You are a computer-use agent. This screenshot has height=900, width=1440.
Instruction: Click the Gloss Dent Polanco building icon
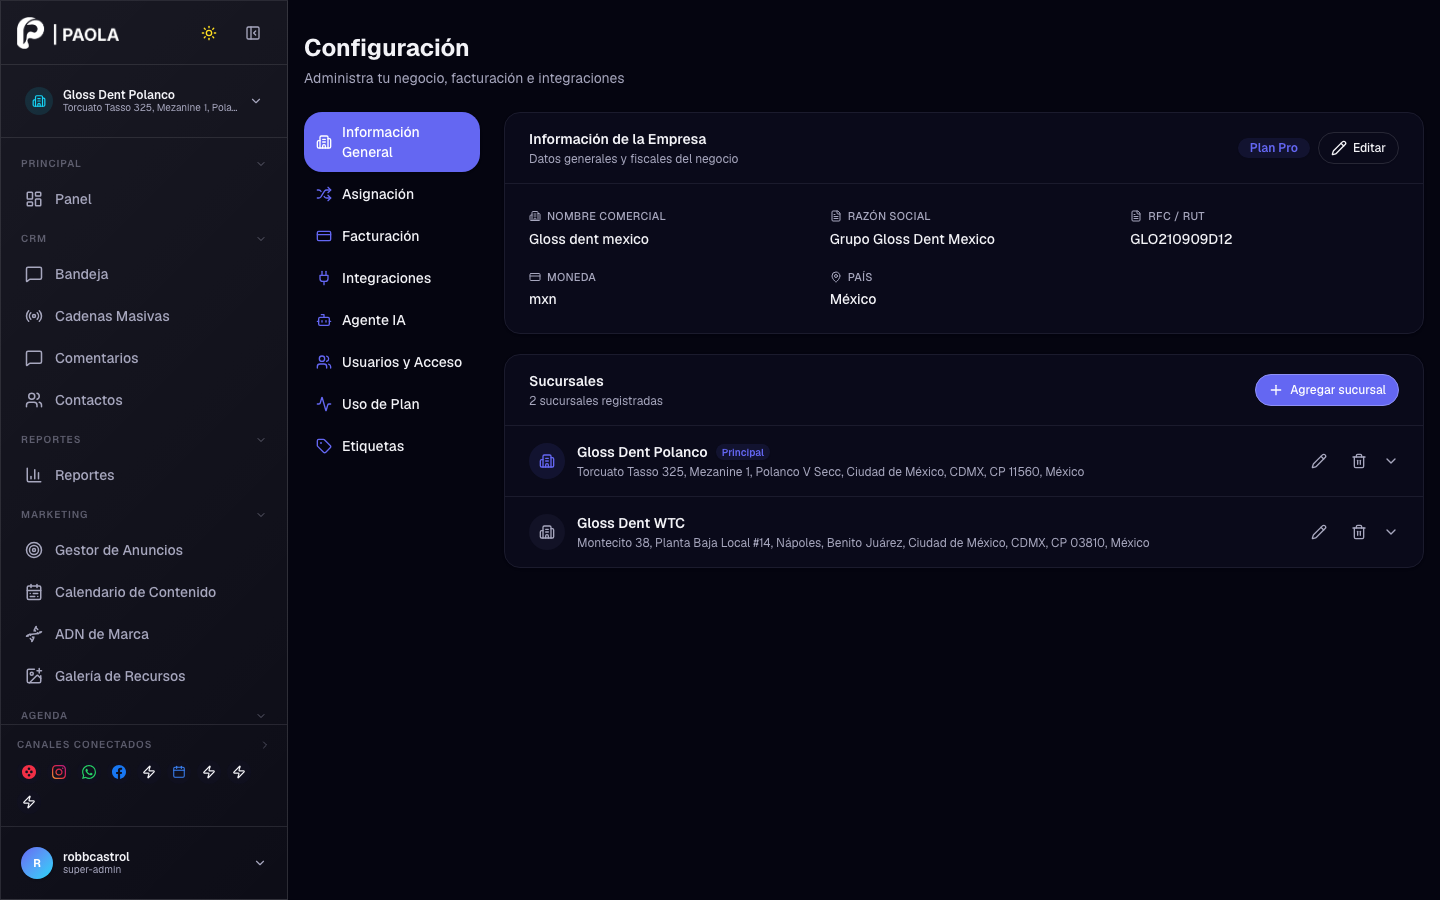pyautogui.click(x=547, y=461)
